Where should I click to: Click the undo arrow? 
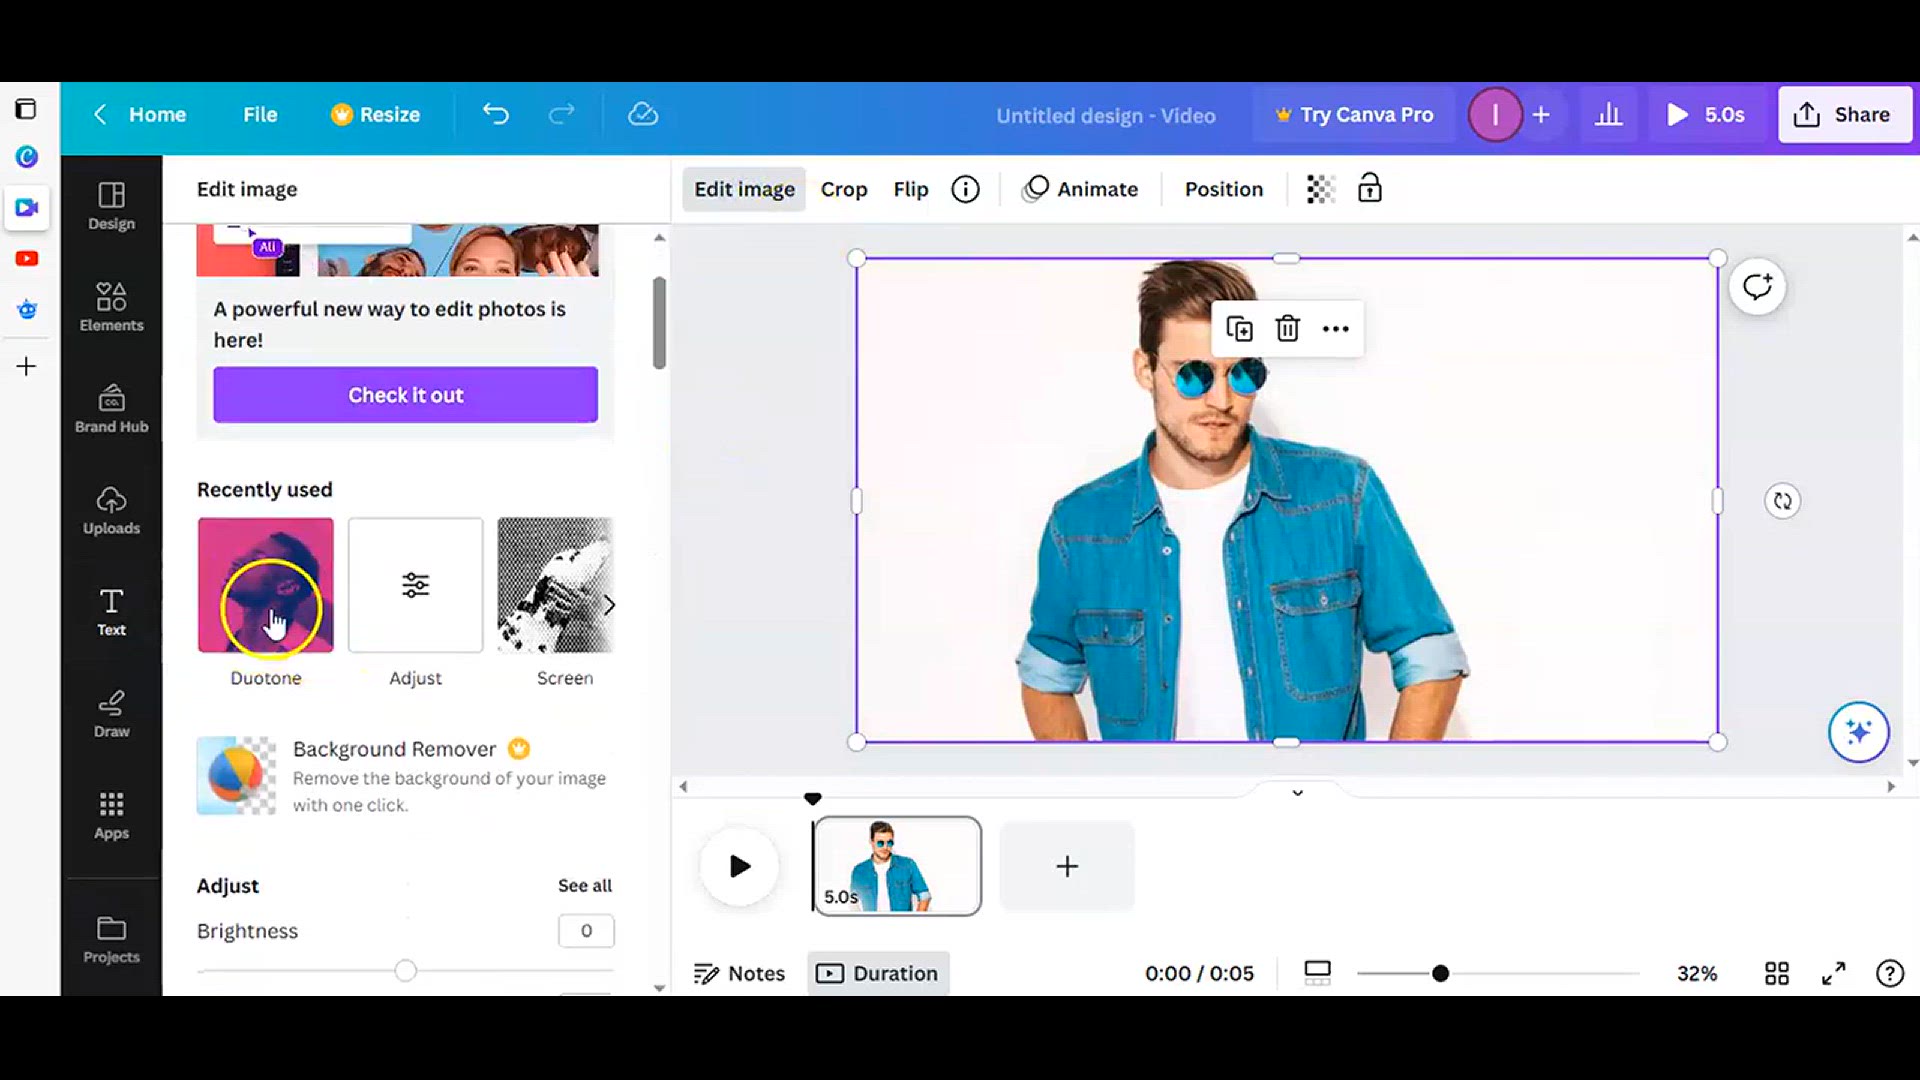tap(496, 114)
